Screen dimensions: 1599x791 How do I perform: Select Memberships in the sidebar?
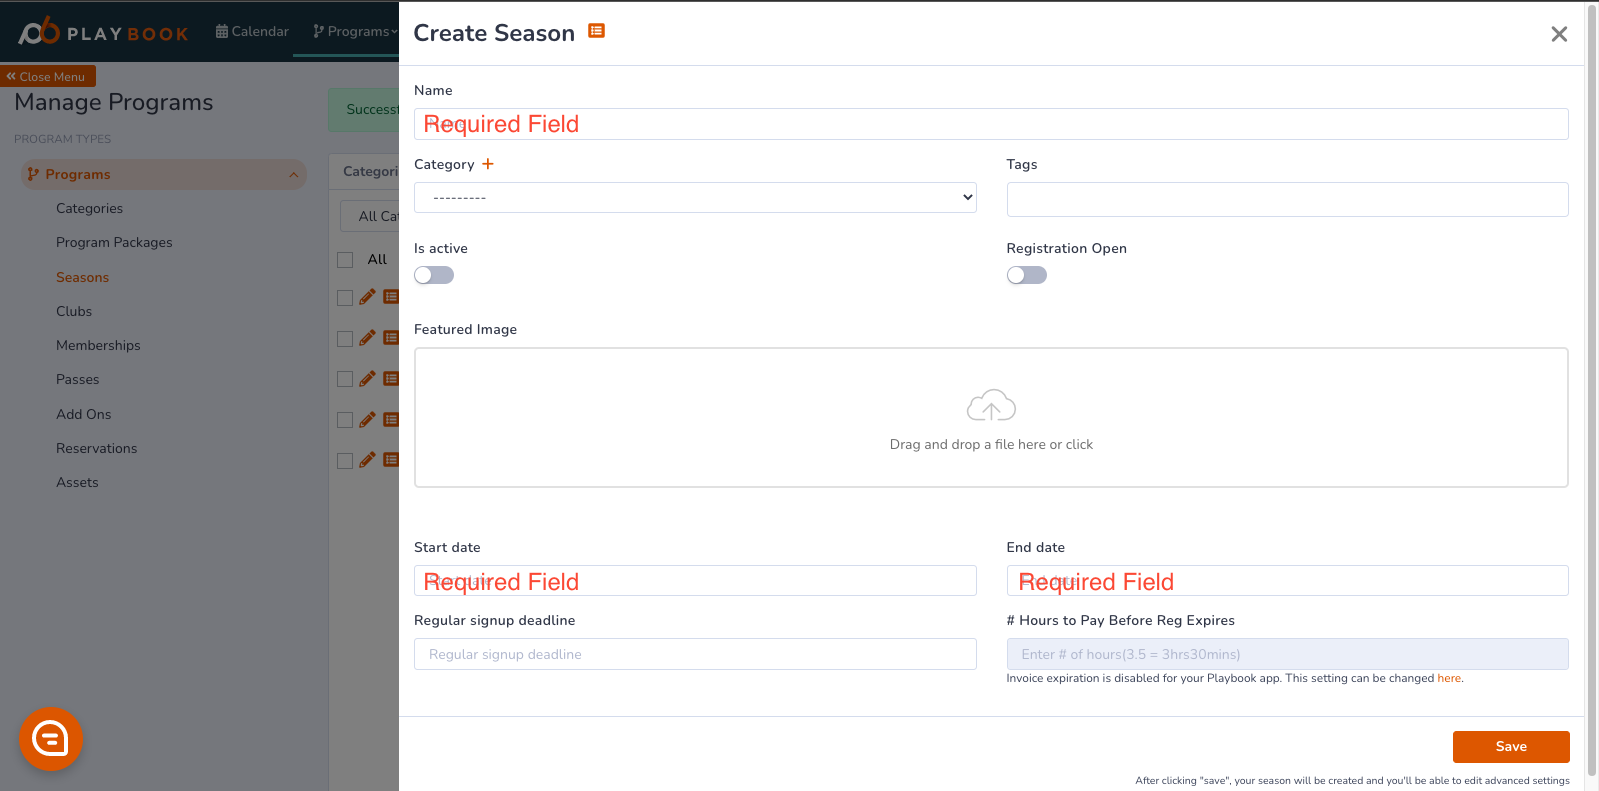[98, 345]
